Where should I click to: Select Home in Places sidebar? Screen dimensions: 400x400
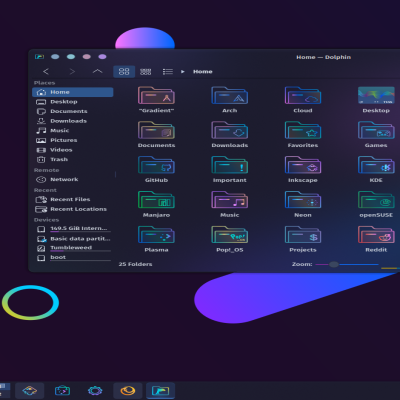pos(73,92)
